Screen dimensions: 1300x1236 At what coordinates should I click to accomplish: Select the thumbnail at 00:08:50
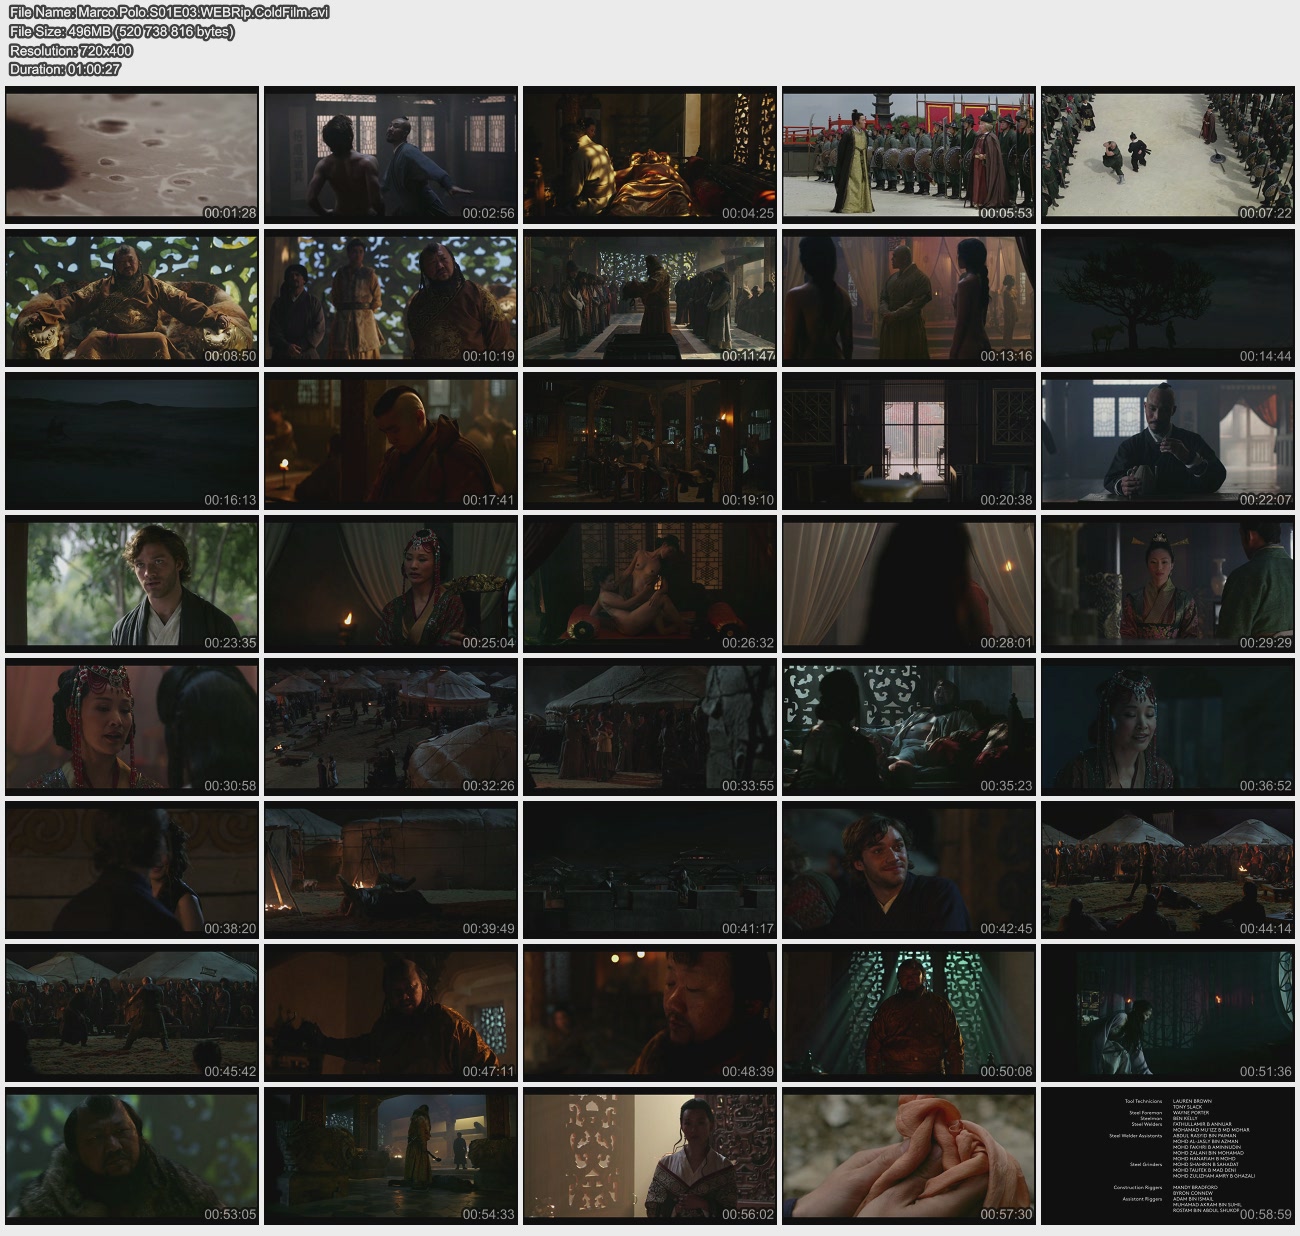click(x=132, y=298)
